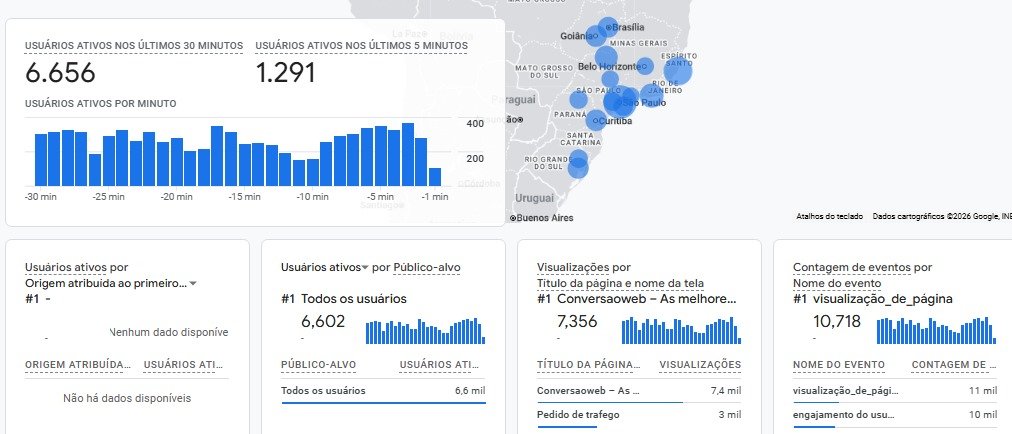The width and height of the screenshot is (1012, 434).
Task: Click the São Paulo map bubble
Action: point(620,101)
